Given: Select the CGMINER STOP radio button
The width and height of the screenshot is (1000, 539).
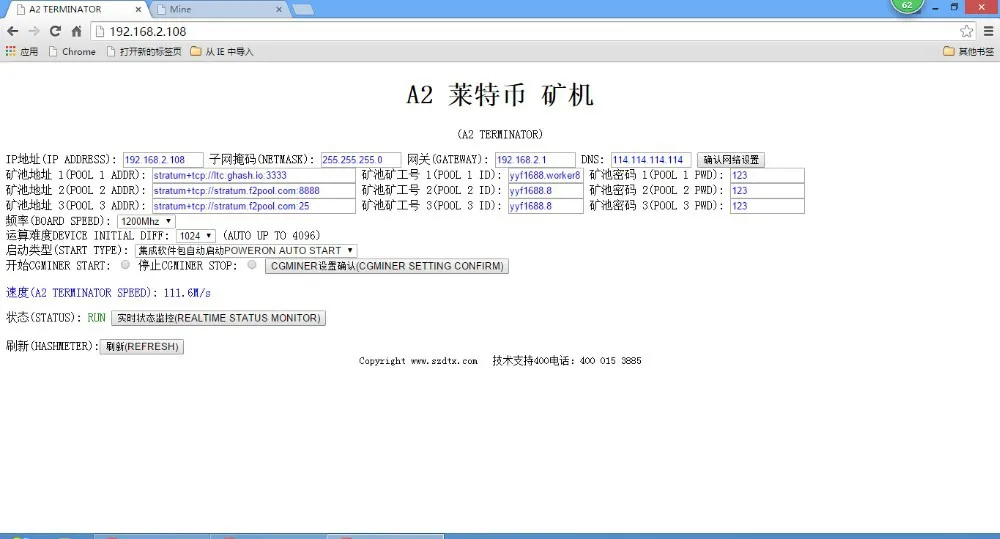Looking at the screenshot, I should (252, 265).
